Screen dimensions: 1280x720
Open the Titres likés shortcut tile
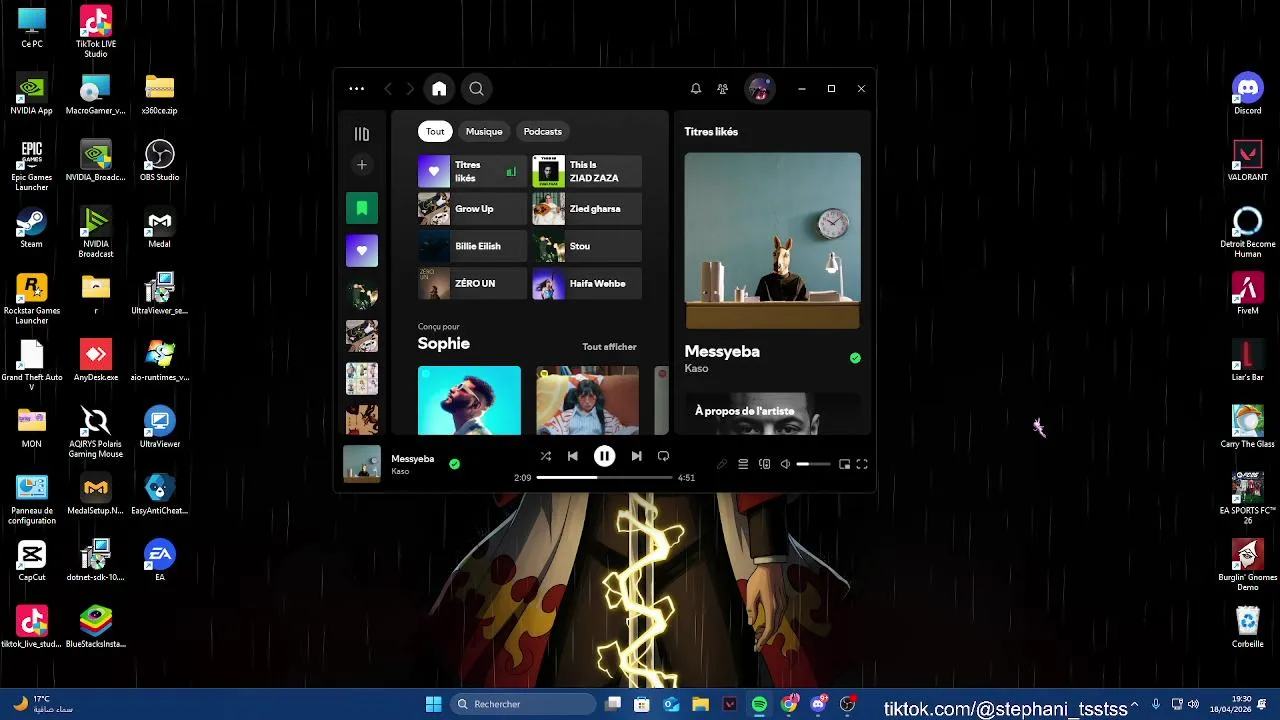[472, 172]
